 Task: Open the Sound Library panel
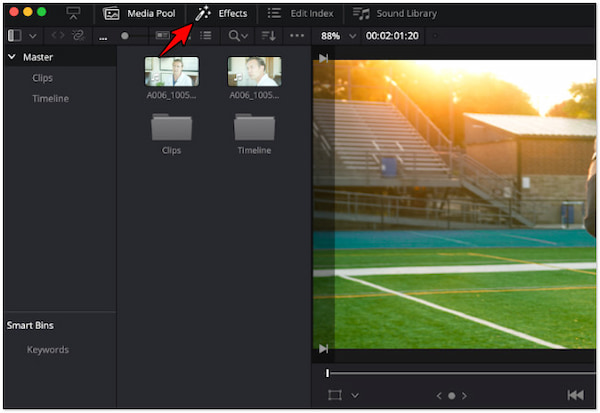[x=396, y=13]
